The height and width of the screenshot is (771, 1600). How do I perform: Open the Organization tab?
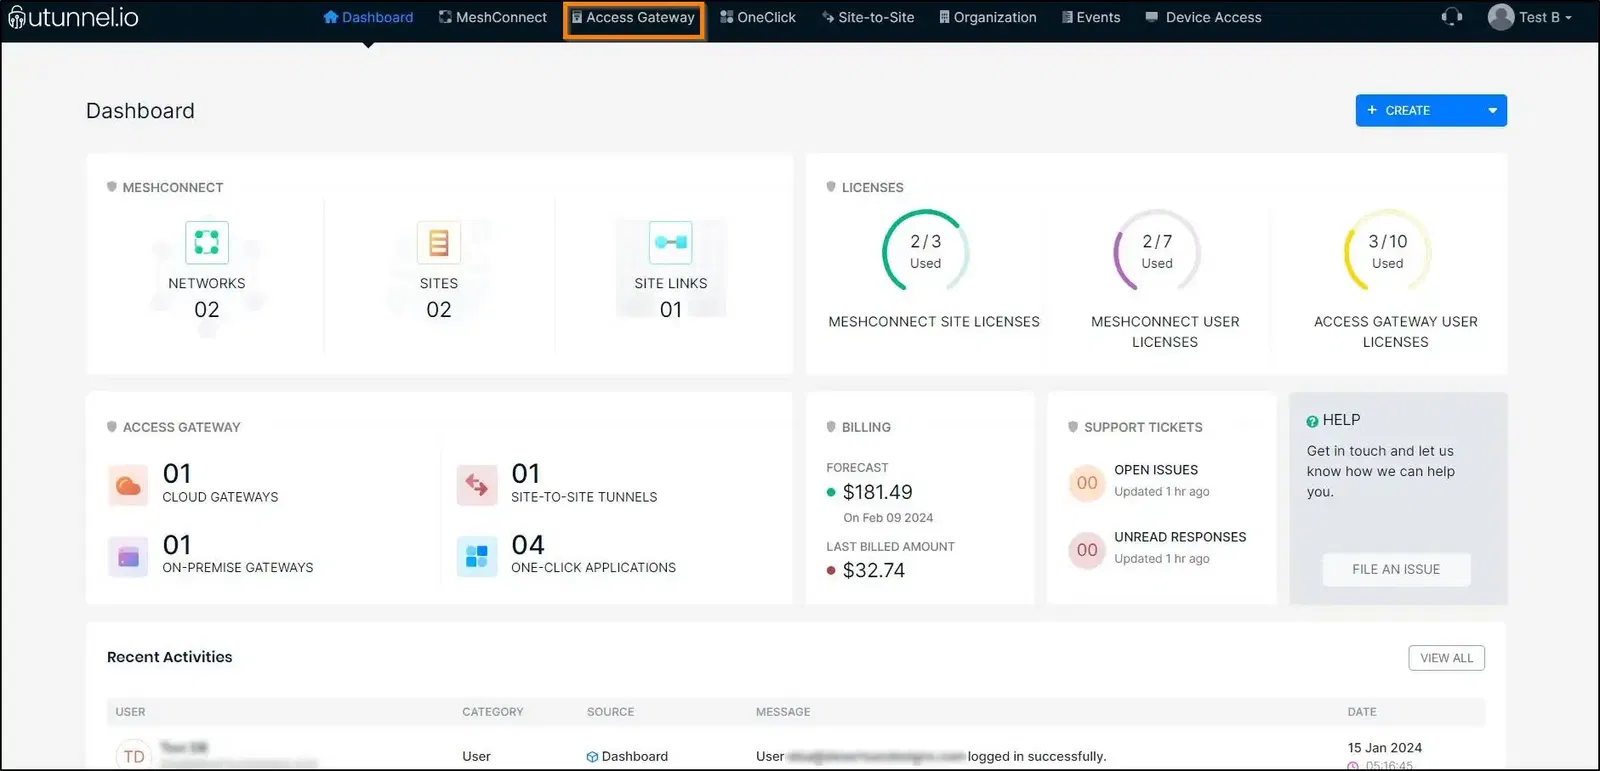pos(988,17)
